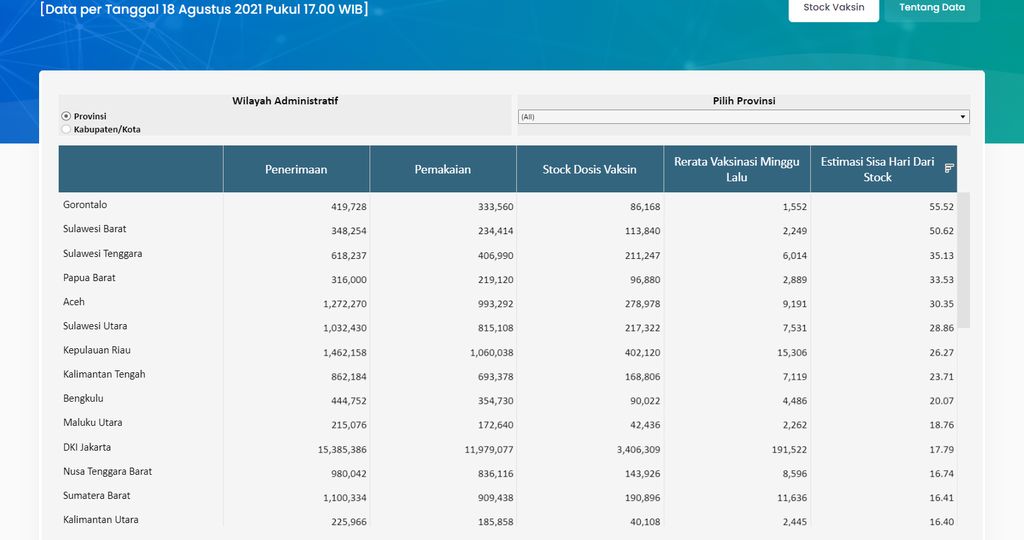Select the Maluku Utara row label
The height and width of the screenshot is (540, 1024).
pyautogui.click(x=92, y=422)
